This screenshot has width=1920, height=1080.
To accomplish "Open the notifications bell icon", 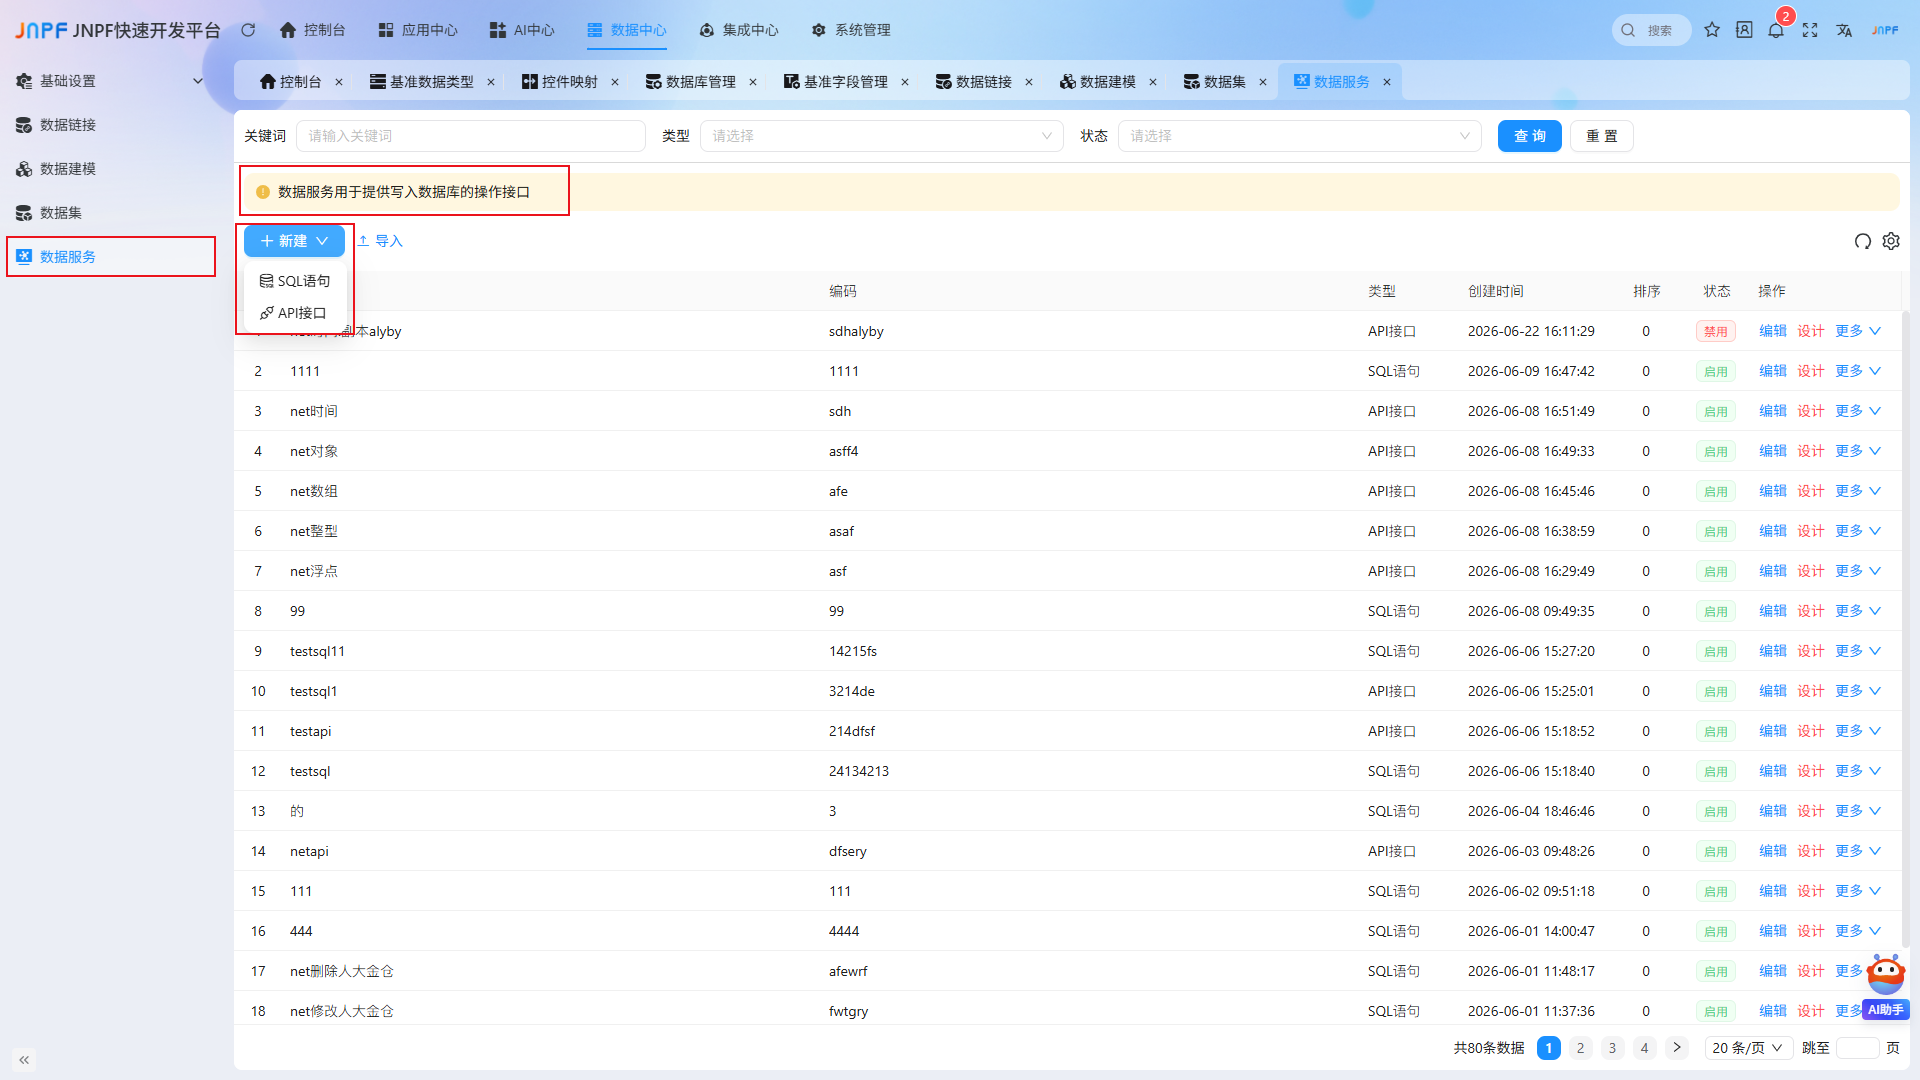I will pyautogui.click(x=1776, y=30).
